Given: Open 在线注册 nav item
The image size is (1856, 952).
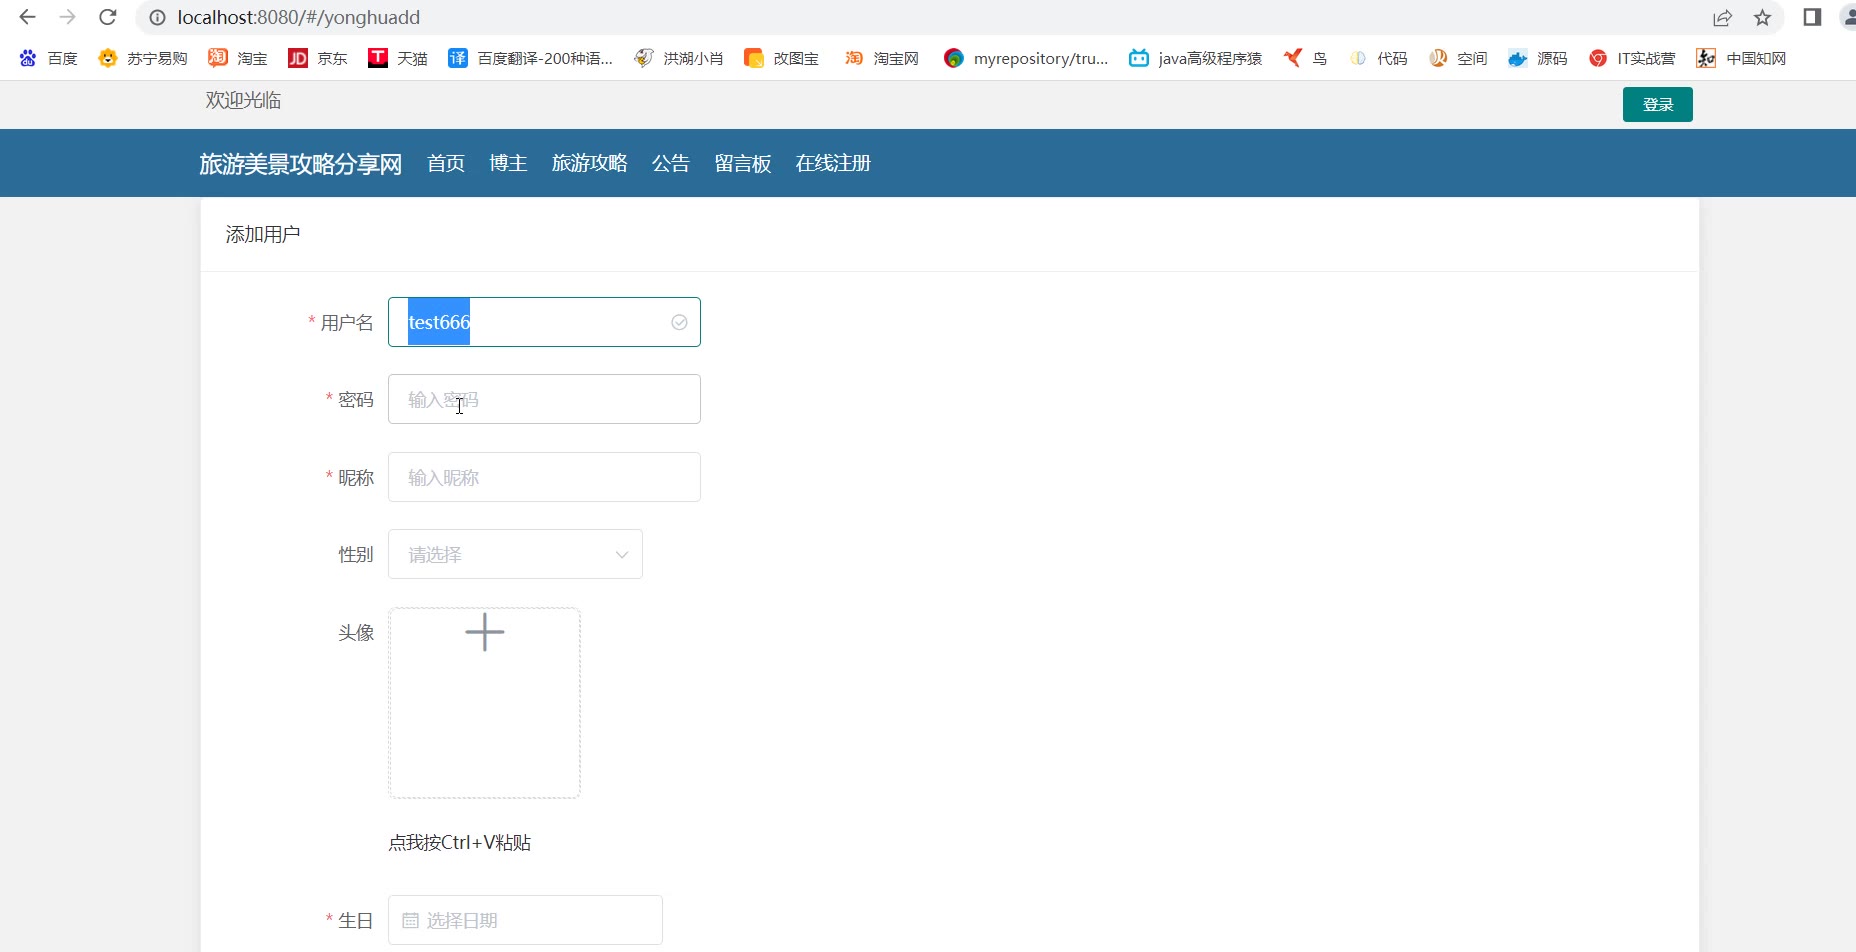Looking at the screenshot, I should 833,163.
